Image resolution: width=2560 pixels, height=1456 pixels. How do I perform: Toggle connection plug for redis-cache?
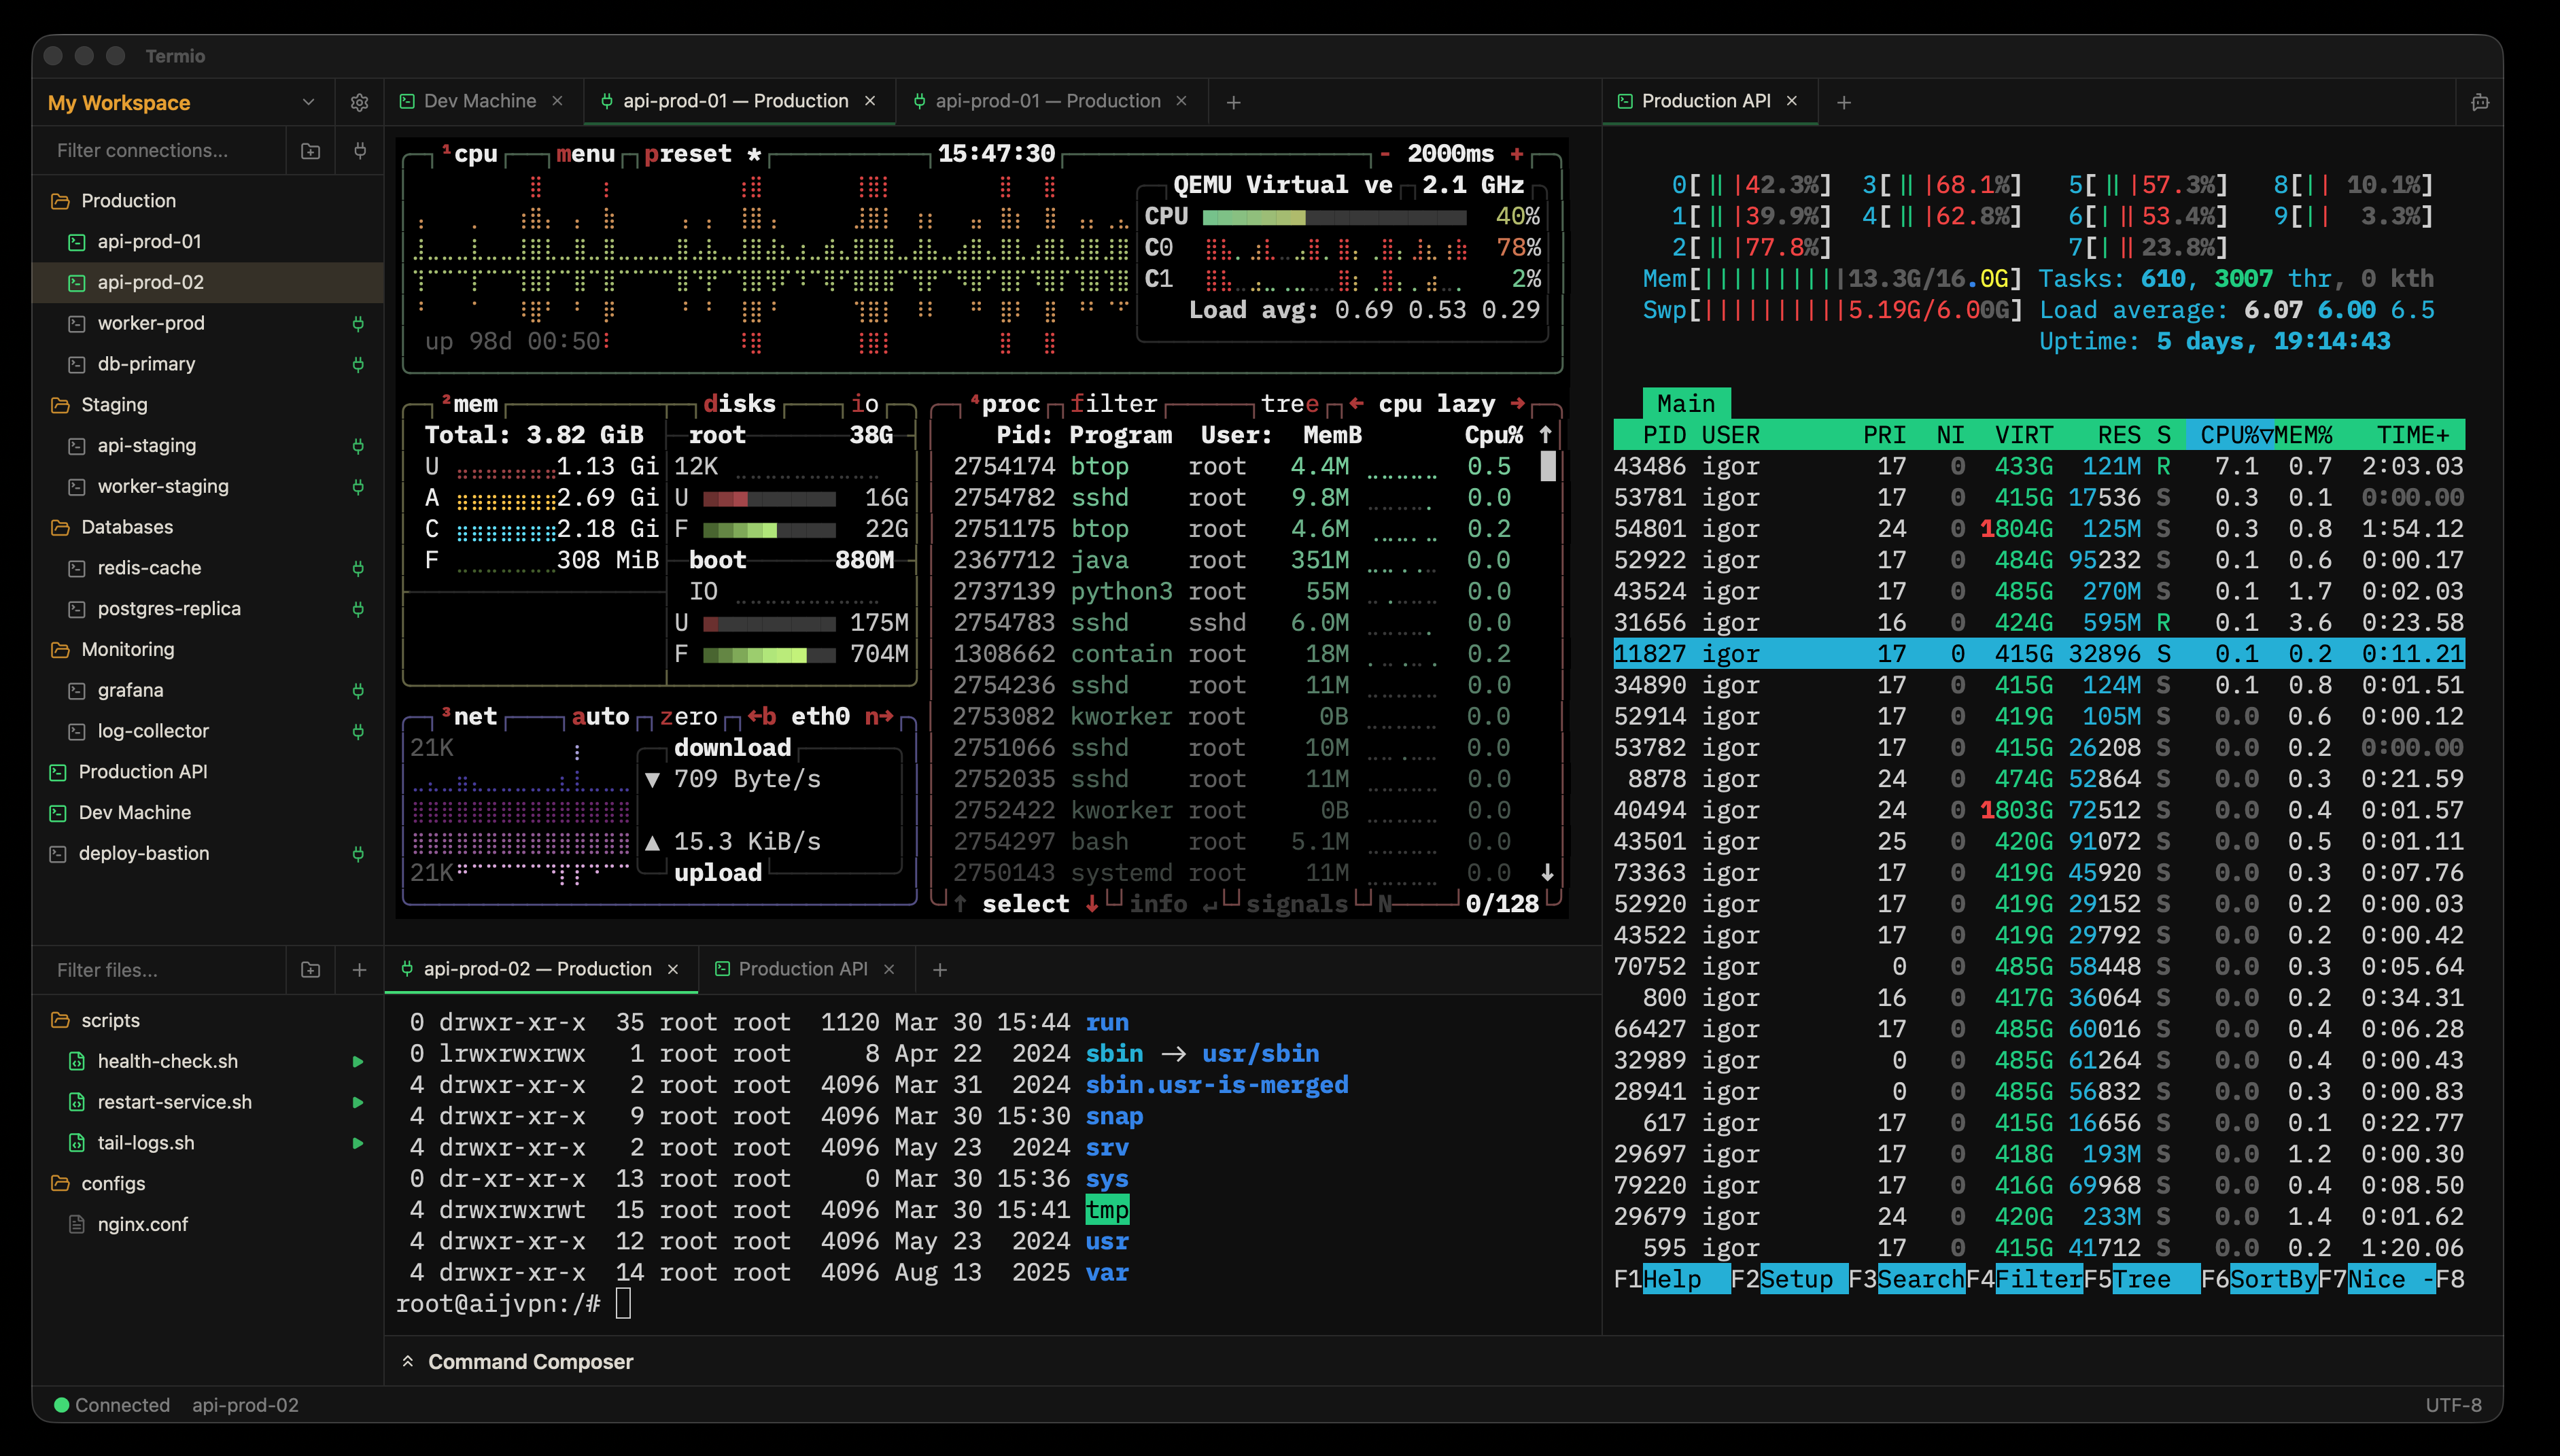click(357, 568)
